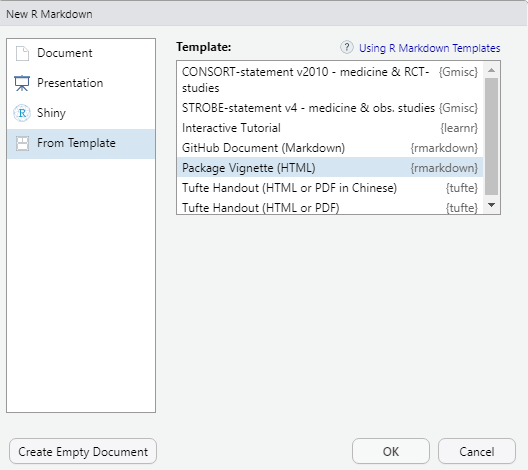Image resolution: width=528 pixels, height=470 pixels.
Task: Click the question mark help icon
Action: tap(346, 47)
